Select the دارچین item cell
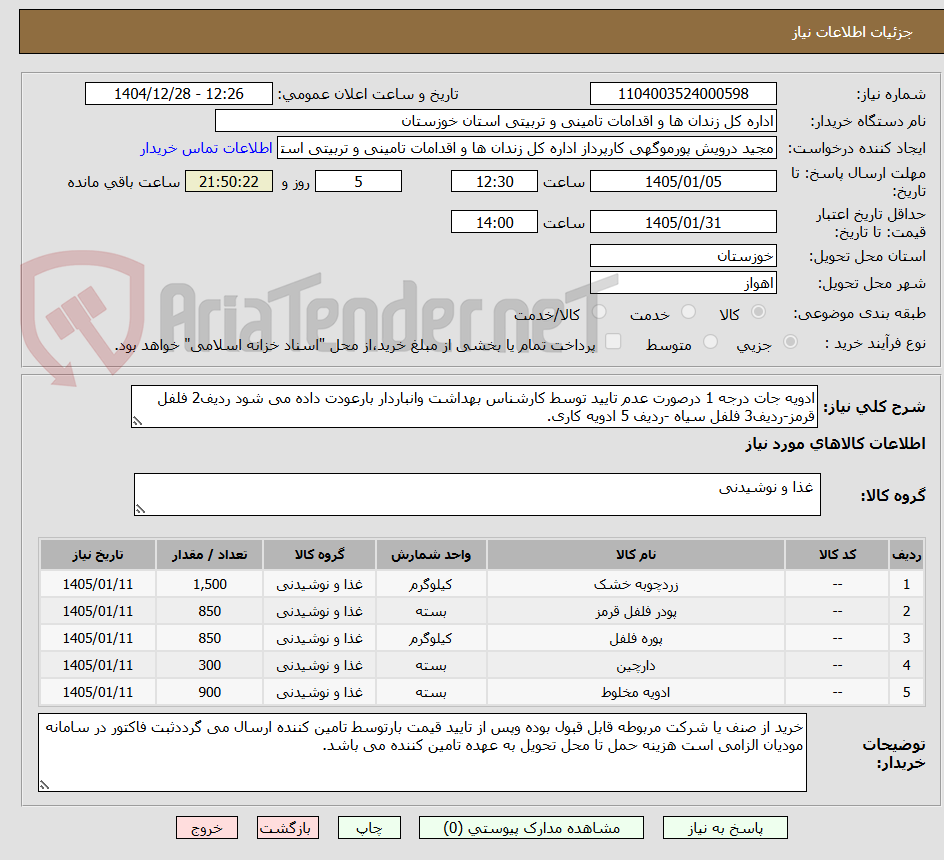The width and height of the screenshot is (944, 860). pyautogui.click(x=636, y=665)
